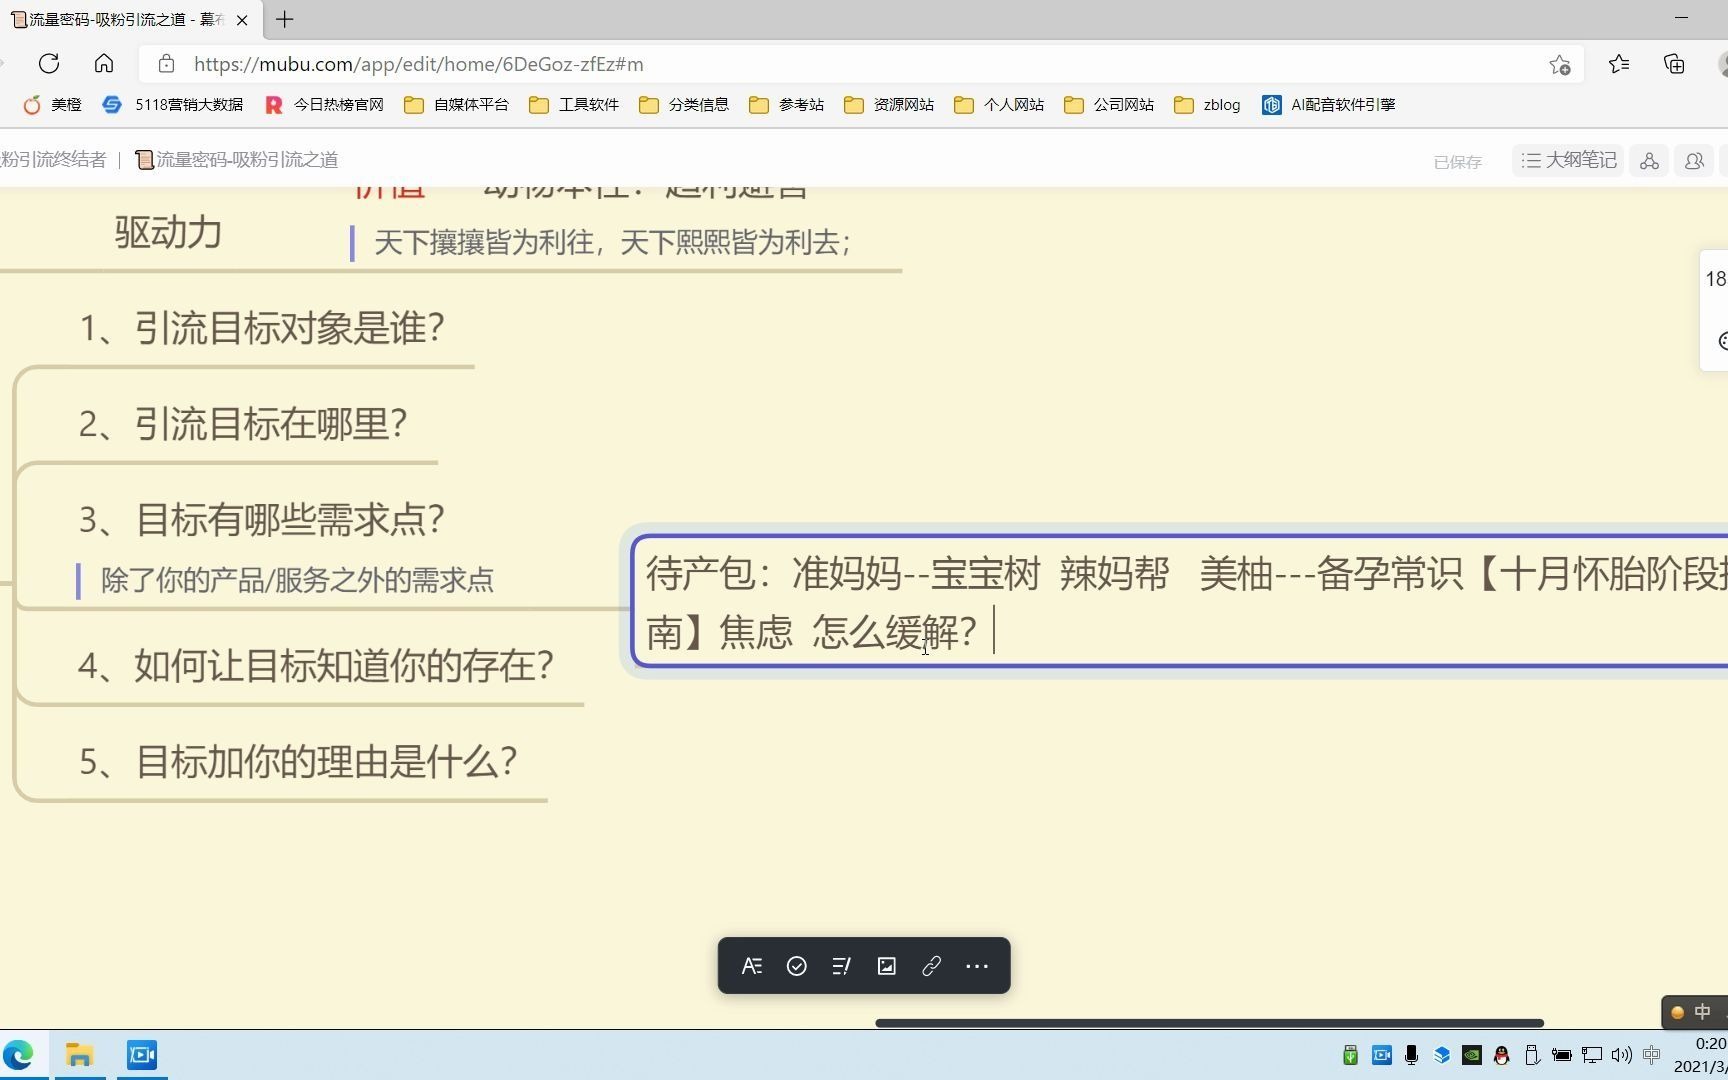Image resolution: width=1728 pixels, height=1080 pixels.
Task: Open the collaboration user icon in header
Action: 1694,161
